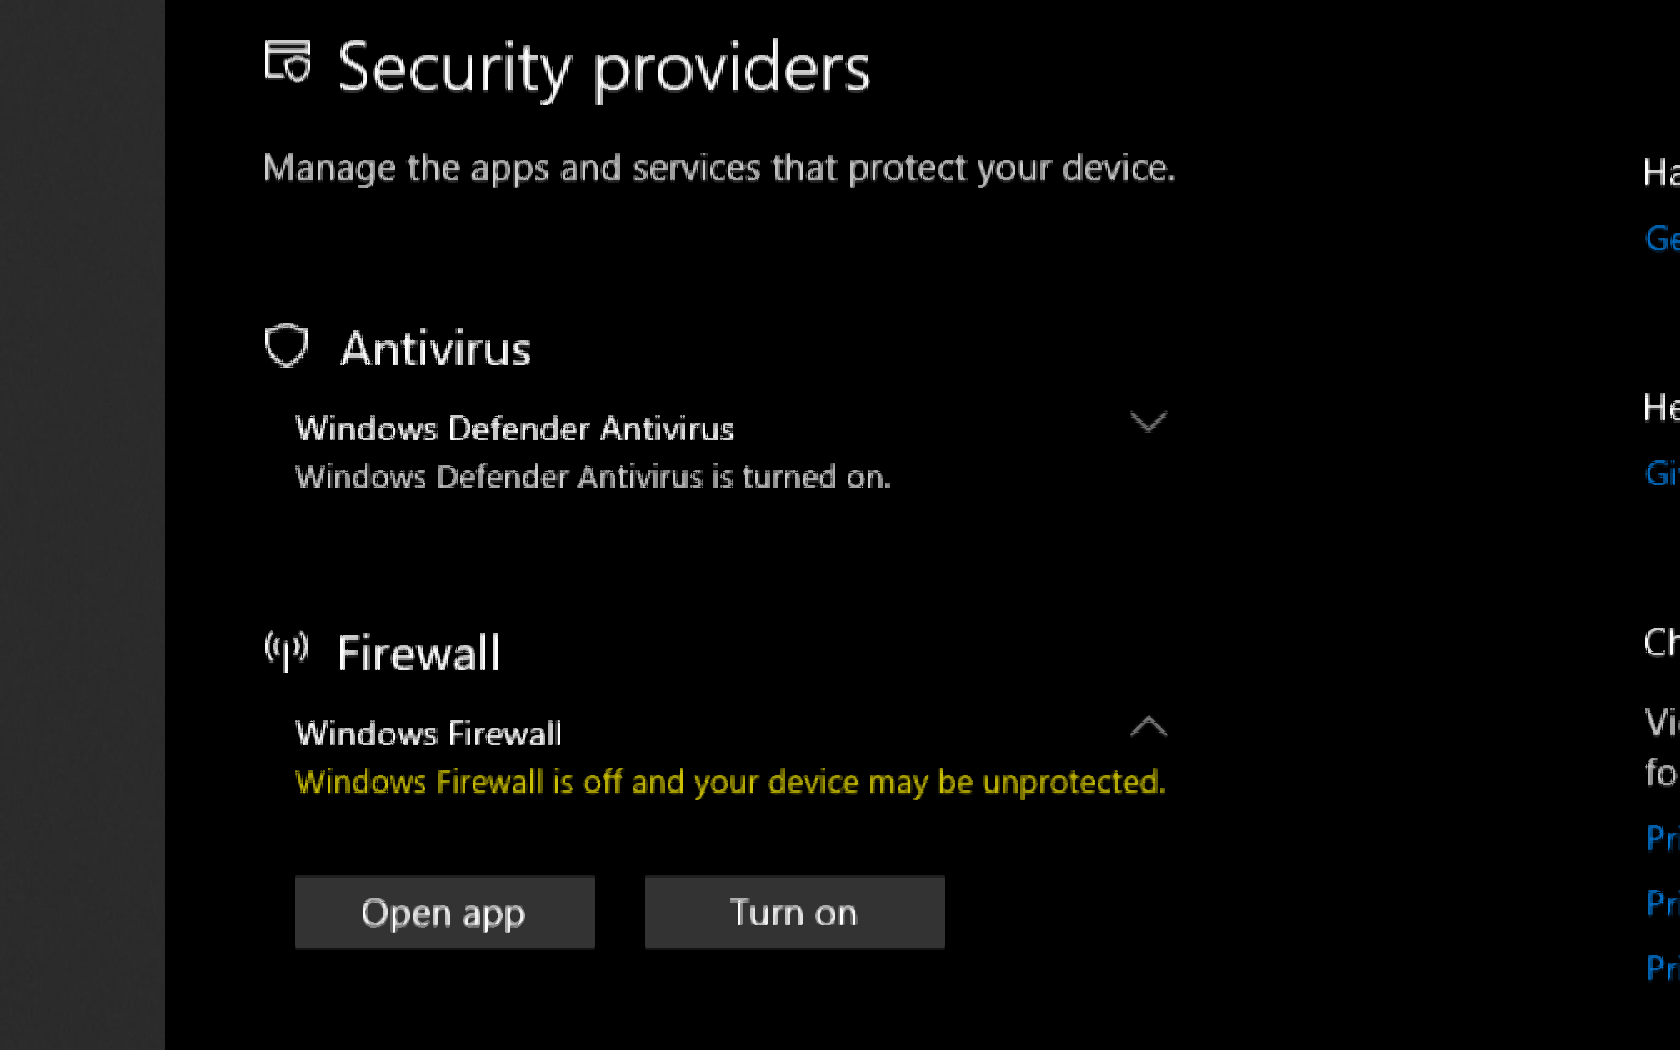Click the Security providers header icon
This screenshot has height=1050, width=1680.
(x=288, y=63)
